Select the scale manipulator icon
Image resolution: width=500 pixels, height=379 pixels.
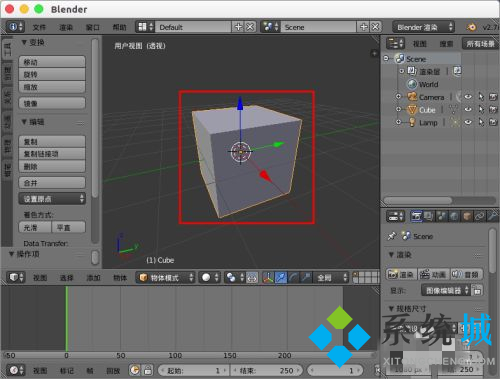click(x=306, y=277)
